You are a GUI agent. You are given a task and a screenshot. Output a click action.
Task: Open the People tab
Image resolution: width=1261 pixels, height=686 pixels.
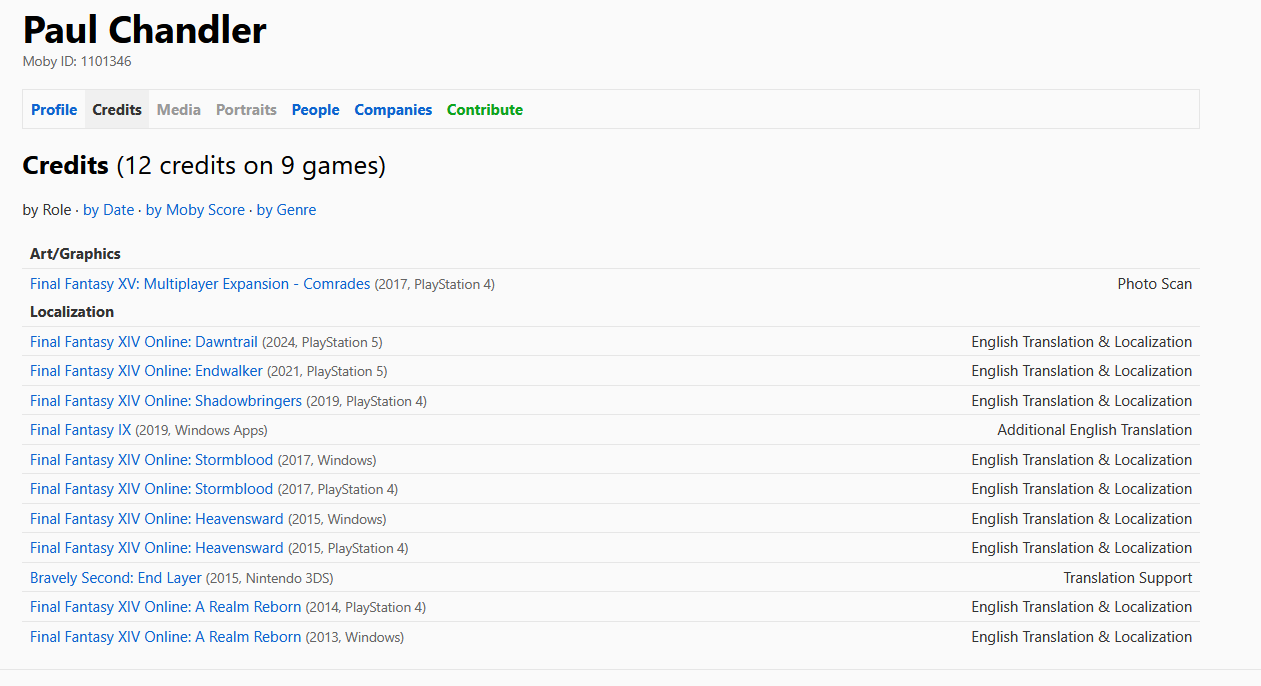point(316,110)
